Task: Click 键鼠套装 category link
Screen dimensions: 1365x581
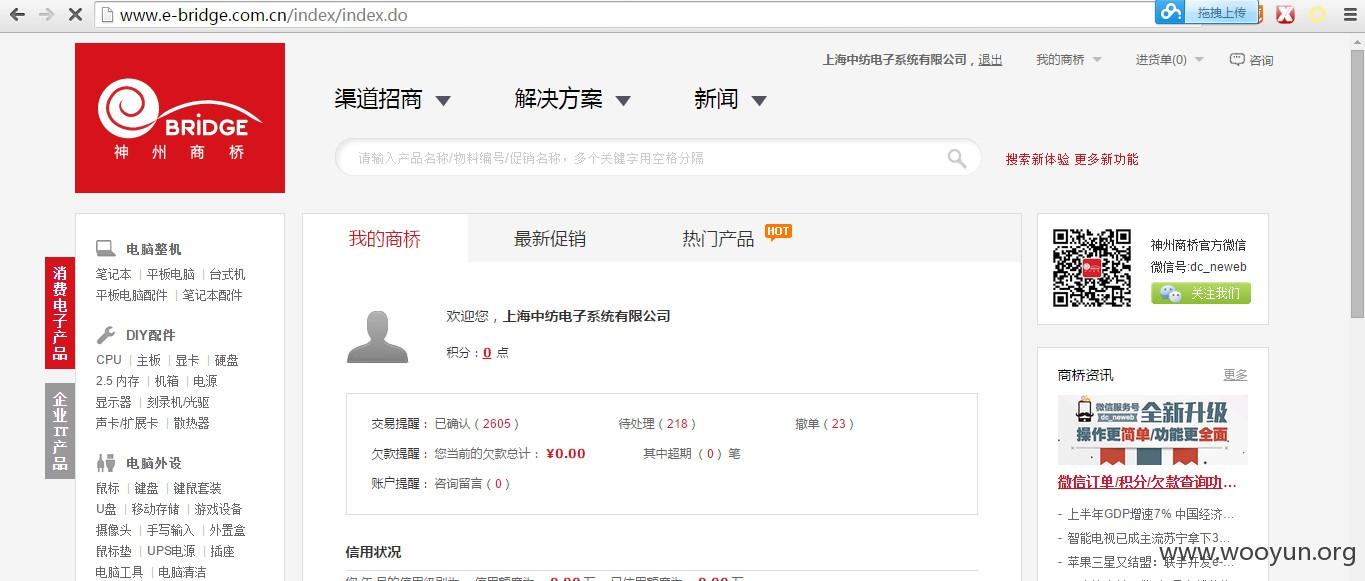Action: pyautogui.click(x=197, y=488)
